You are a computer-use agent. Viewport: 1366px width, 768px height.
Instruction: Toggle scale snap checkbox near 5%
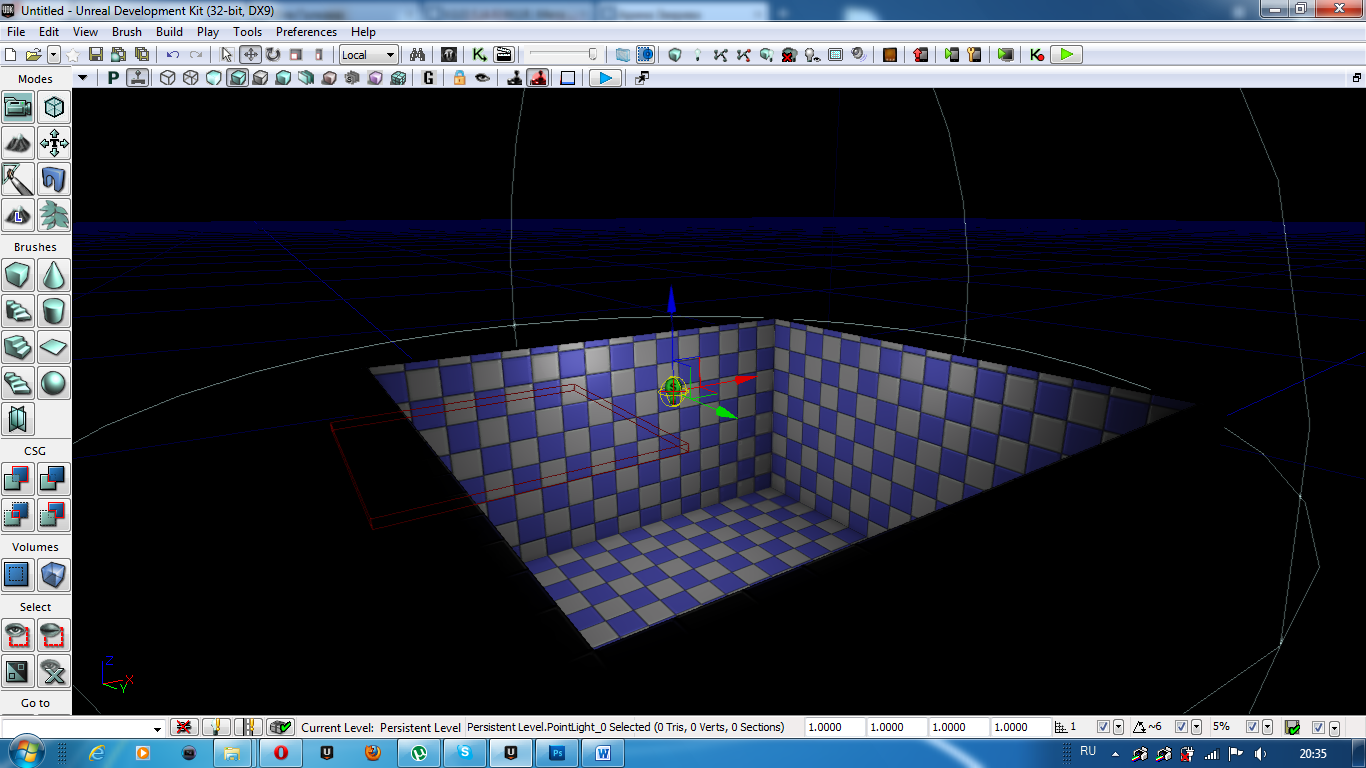click(1253, 727)
